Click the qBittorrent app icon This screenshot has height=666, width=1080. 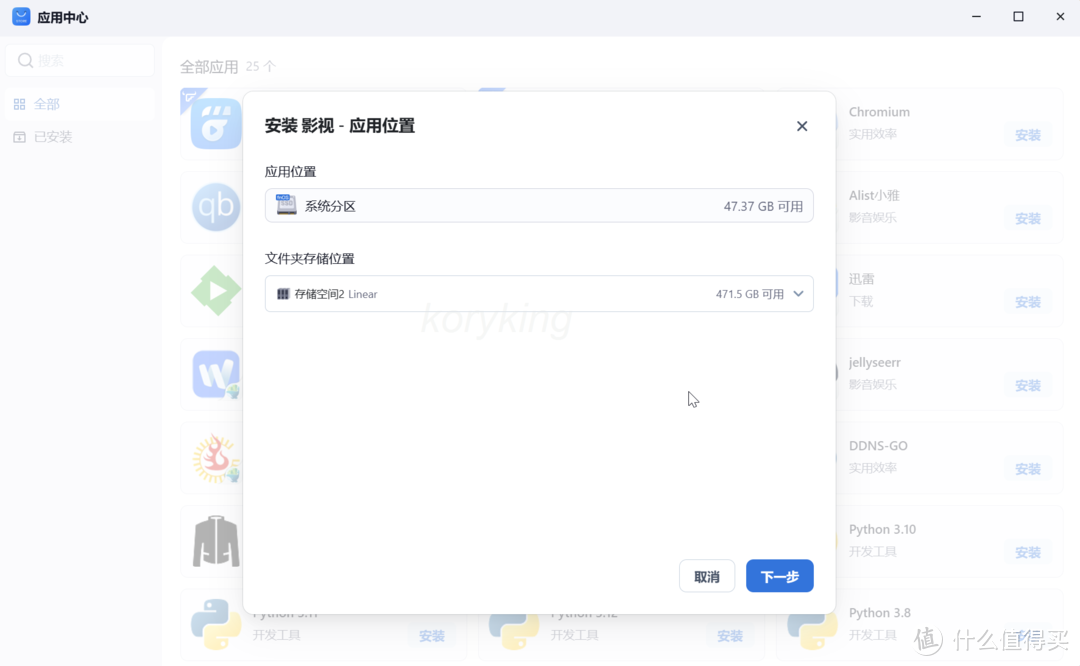click(215, 207)
